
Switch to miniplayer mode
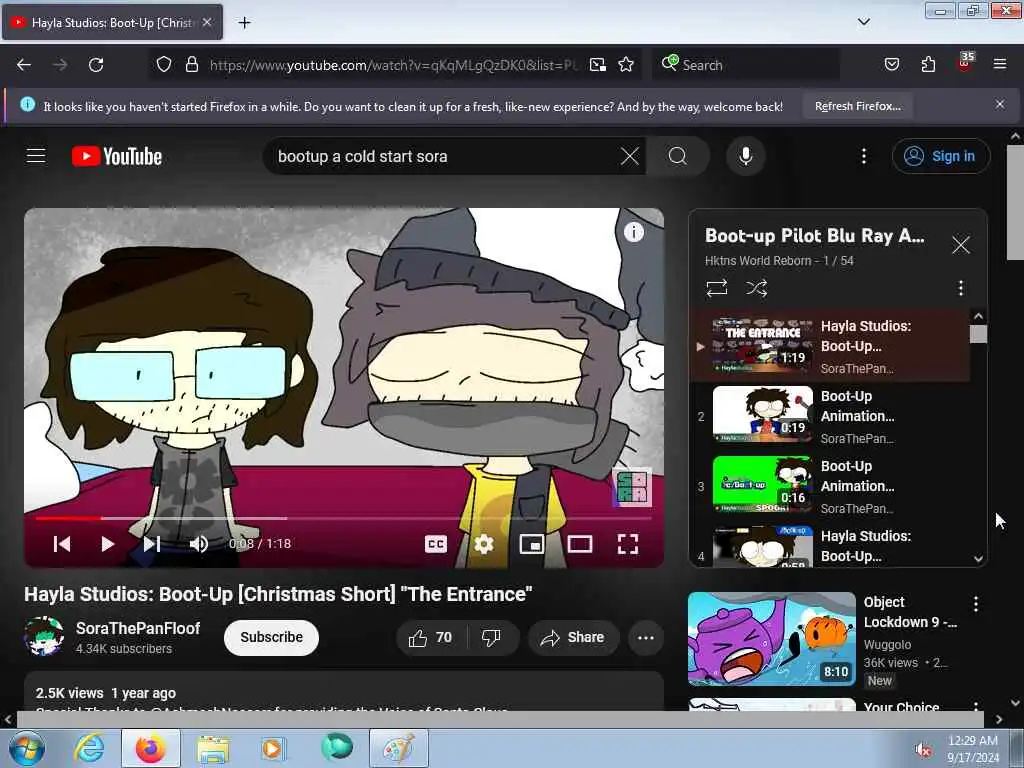532,544
